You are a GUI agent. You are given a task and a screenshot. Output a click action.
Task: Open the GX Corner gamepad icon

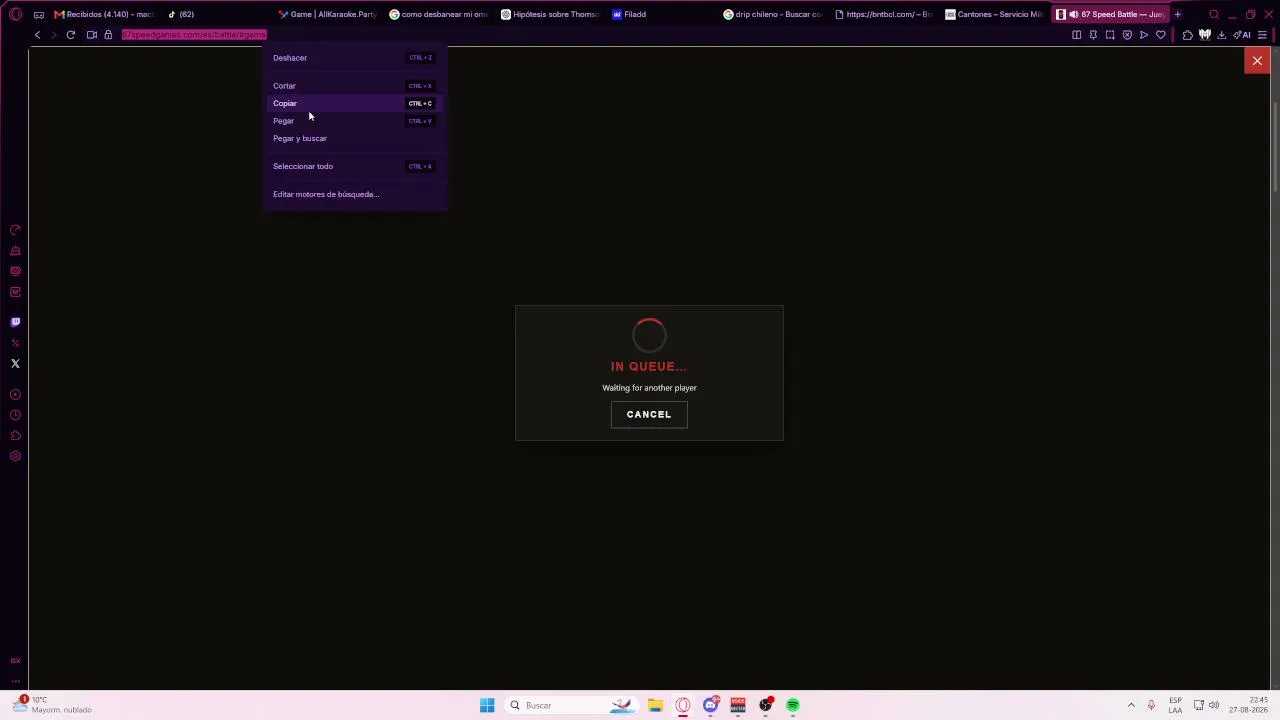coord(38,14)
